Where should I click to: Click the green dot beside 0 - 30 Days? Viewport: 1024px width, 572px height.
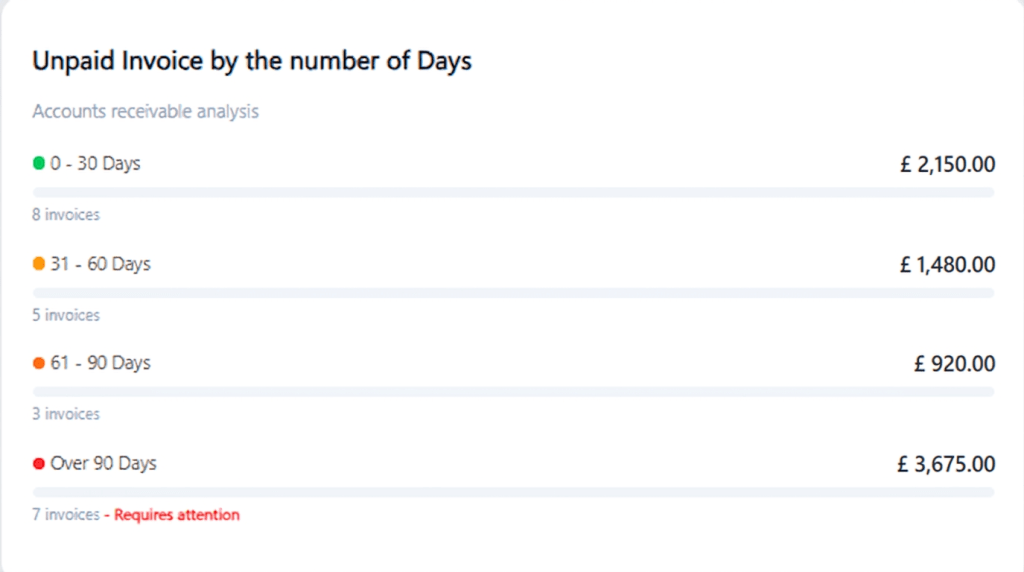click(x=39, y=163)
